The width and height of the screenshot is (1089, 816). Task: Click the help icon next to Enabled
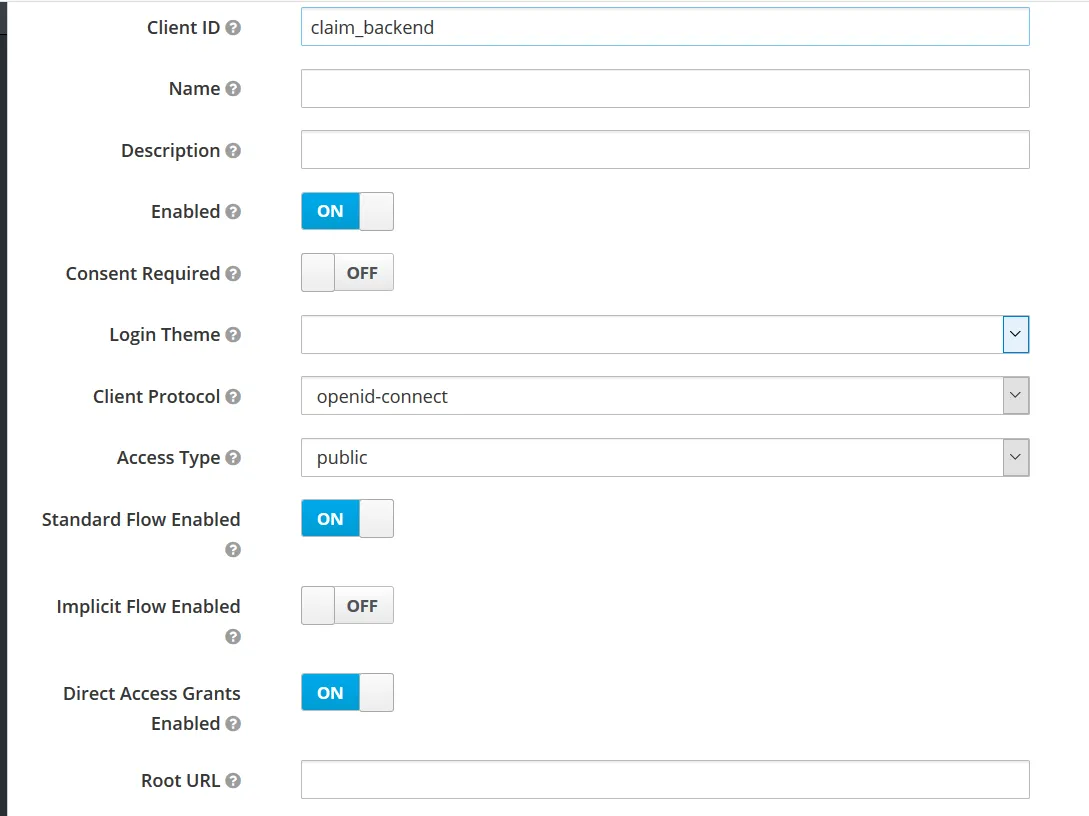[233, 212]
